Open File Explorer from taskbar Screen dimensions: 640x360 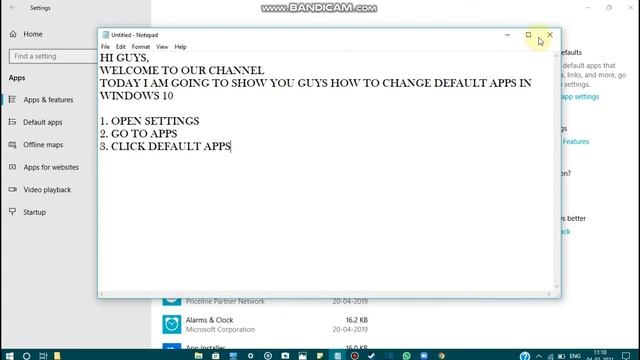tap(199, 356)
